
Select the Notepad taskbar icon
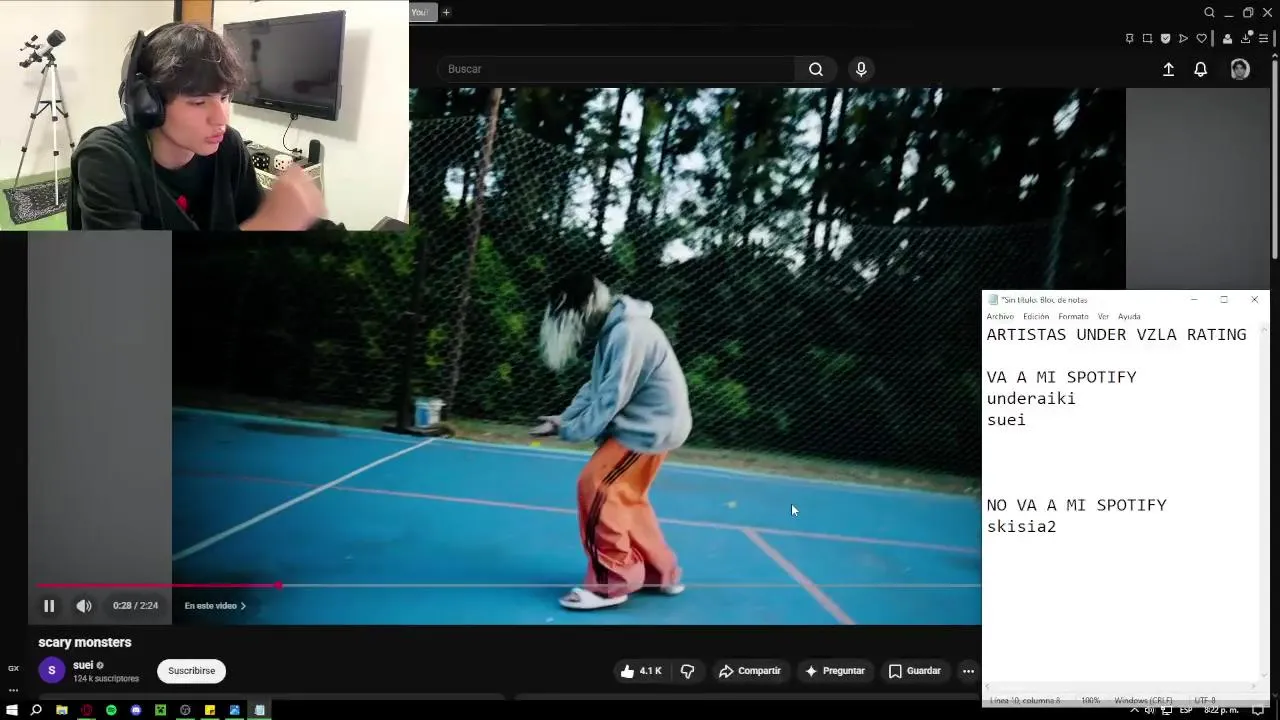coord(259,710)
